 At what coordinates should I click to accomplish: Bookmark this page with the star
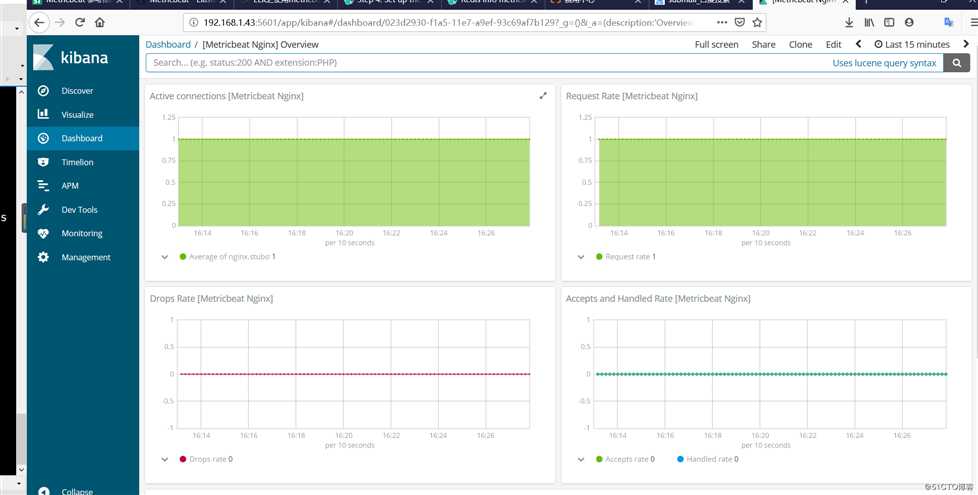tap(757, 22)
